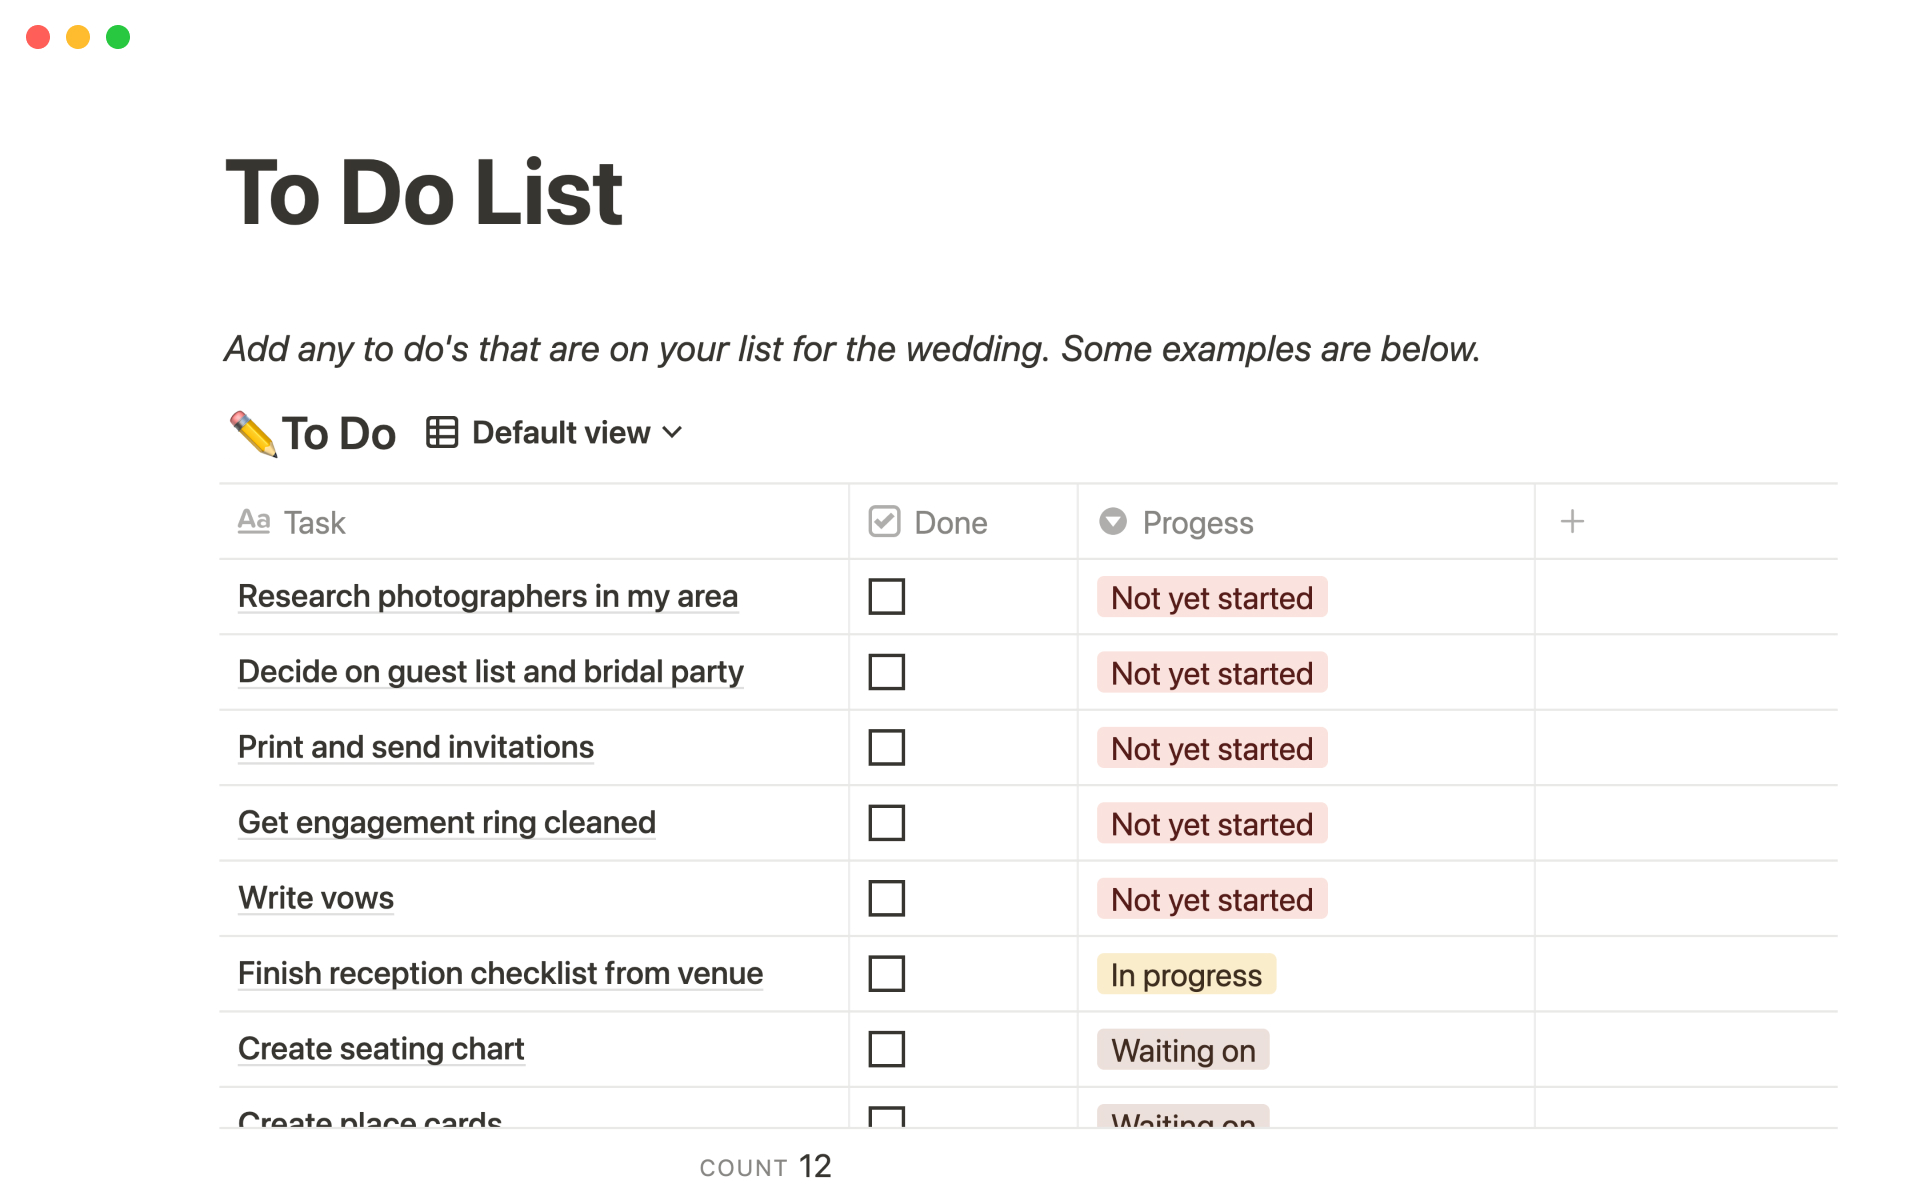Expand the Waiting on status for Create seating chart
1920x1200 pixels.
click(x=1180, y=1049)
